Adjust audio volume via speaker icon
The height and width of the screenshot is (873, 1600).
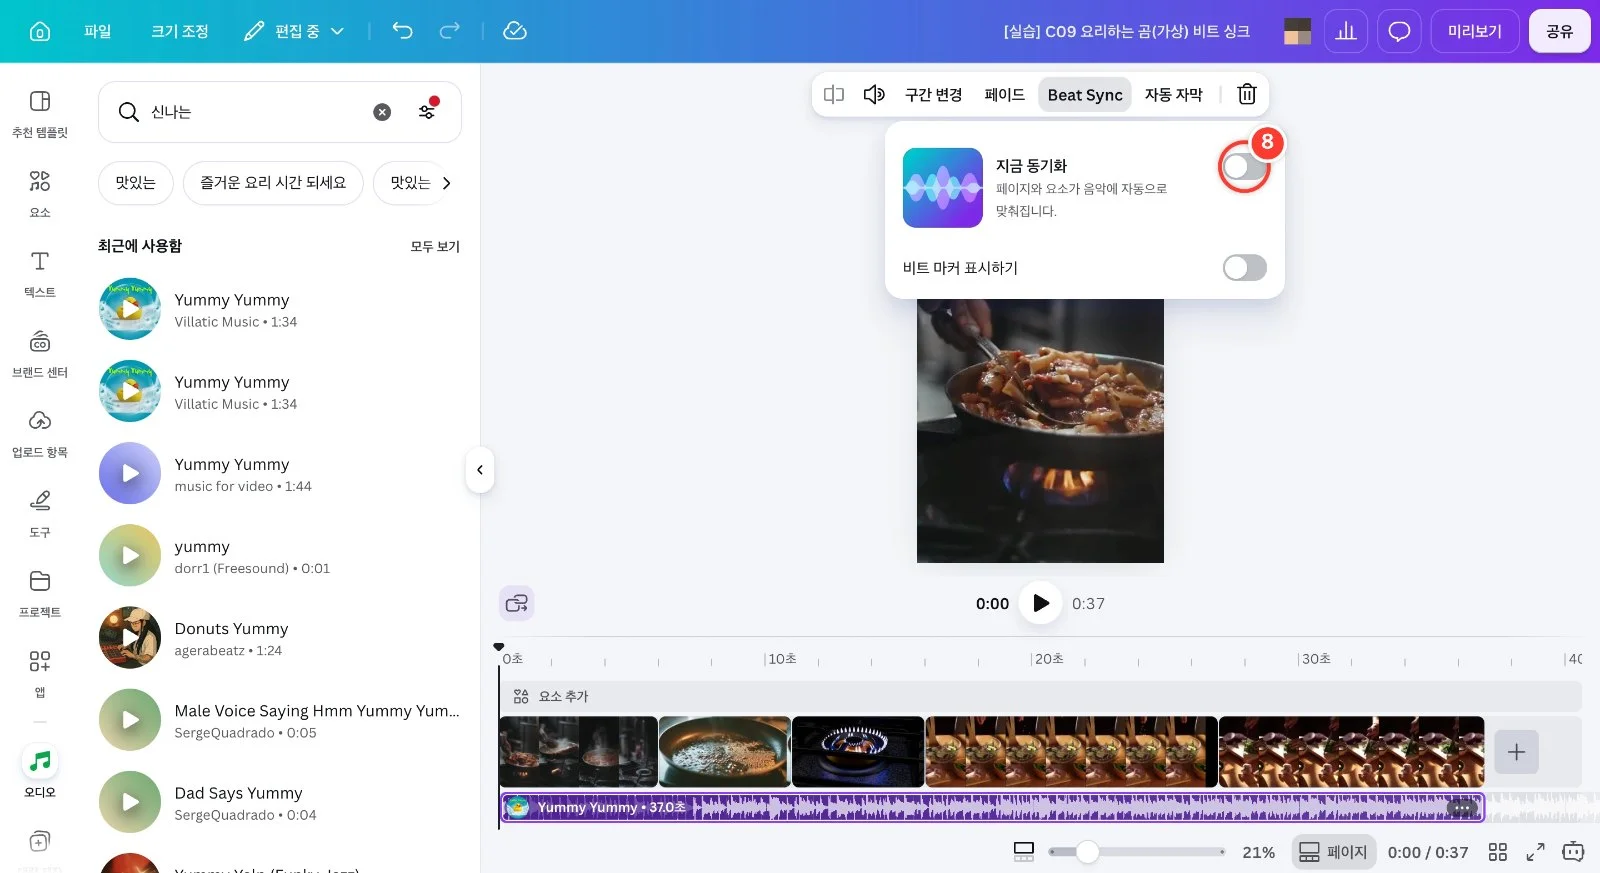coord(874,94)
